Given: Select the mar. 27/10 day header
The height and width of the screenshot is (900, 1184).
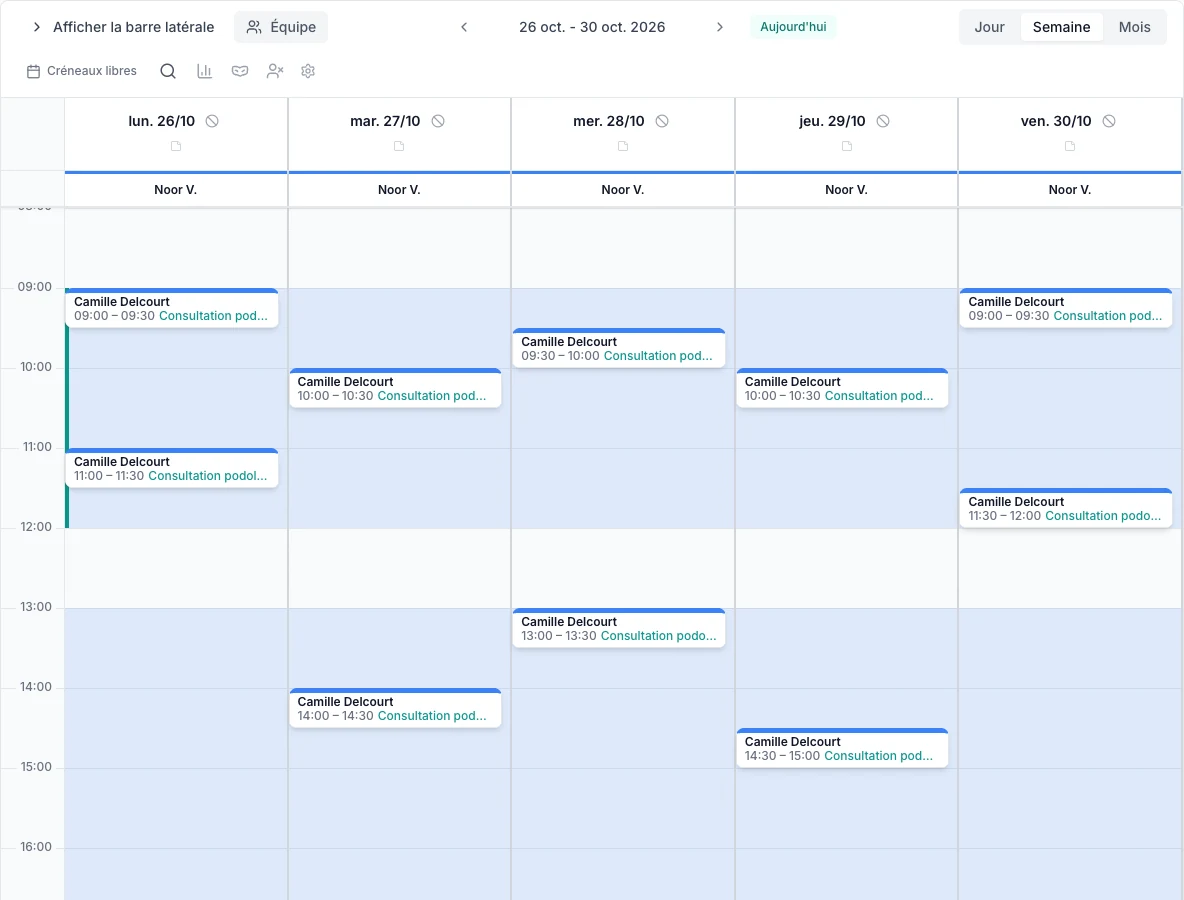Looking at the screenshot, I should point(385,121).
